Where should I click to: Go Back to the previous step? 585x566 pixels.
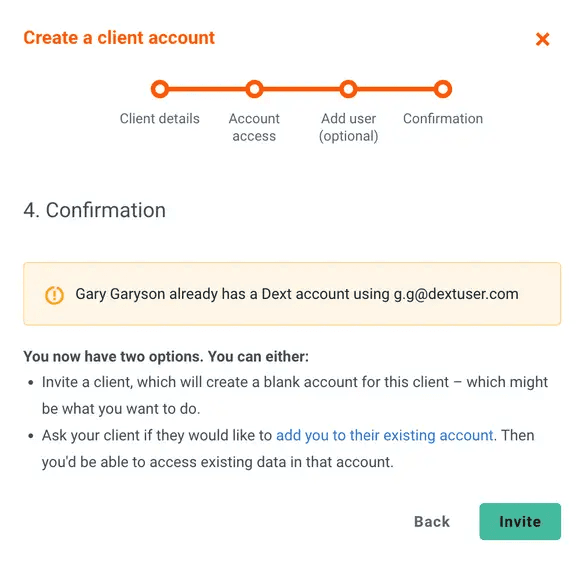pyautogui.click(x=432, y=522)
